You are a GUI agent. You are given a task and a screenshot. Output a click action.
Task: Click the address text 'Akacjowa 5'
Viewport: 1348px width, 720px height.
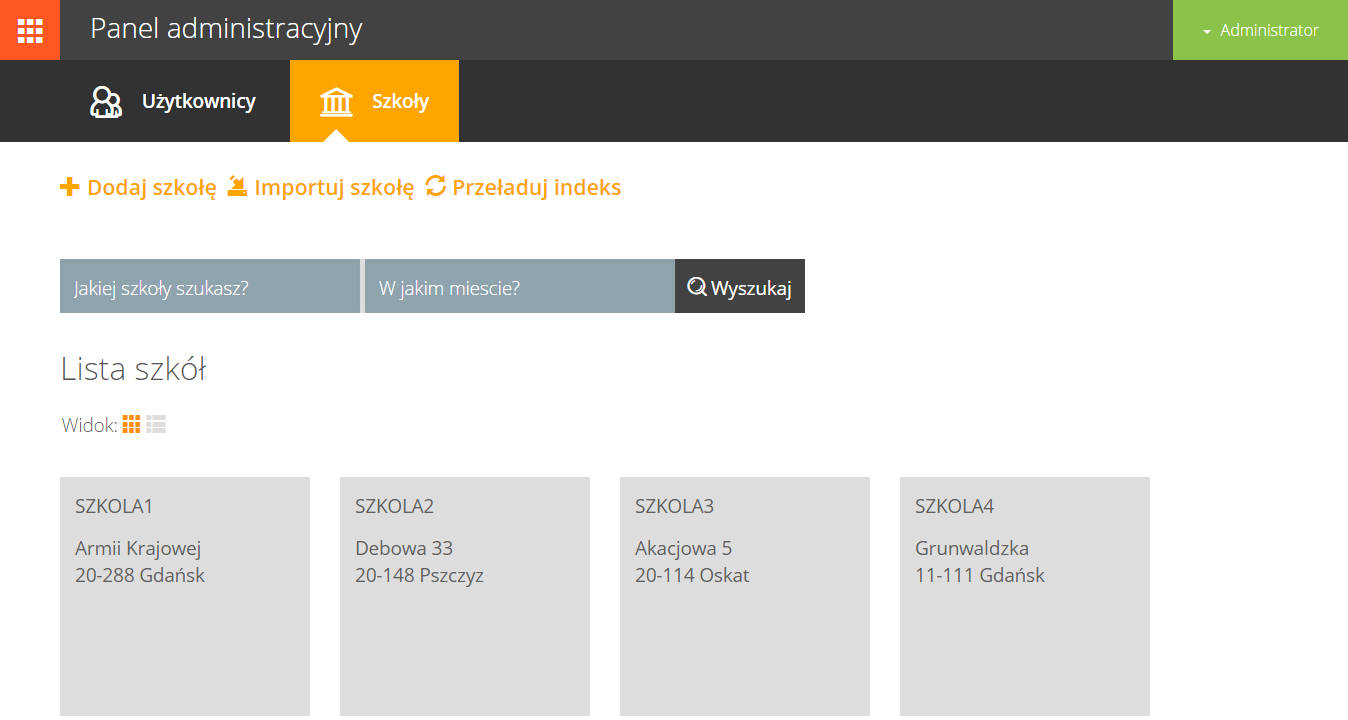(x=684, y=548)
